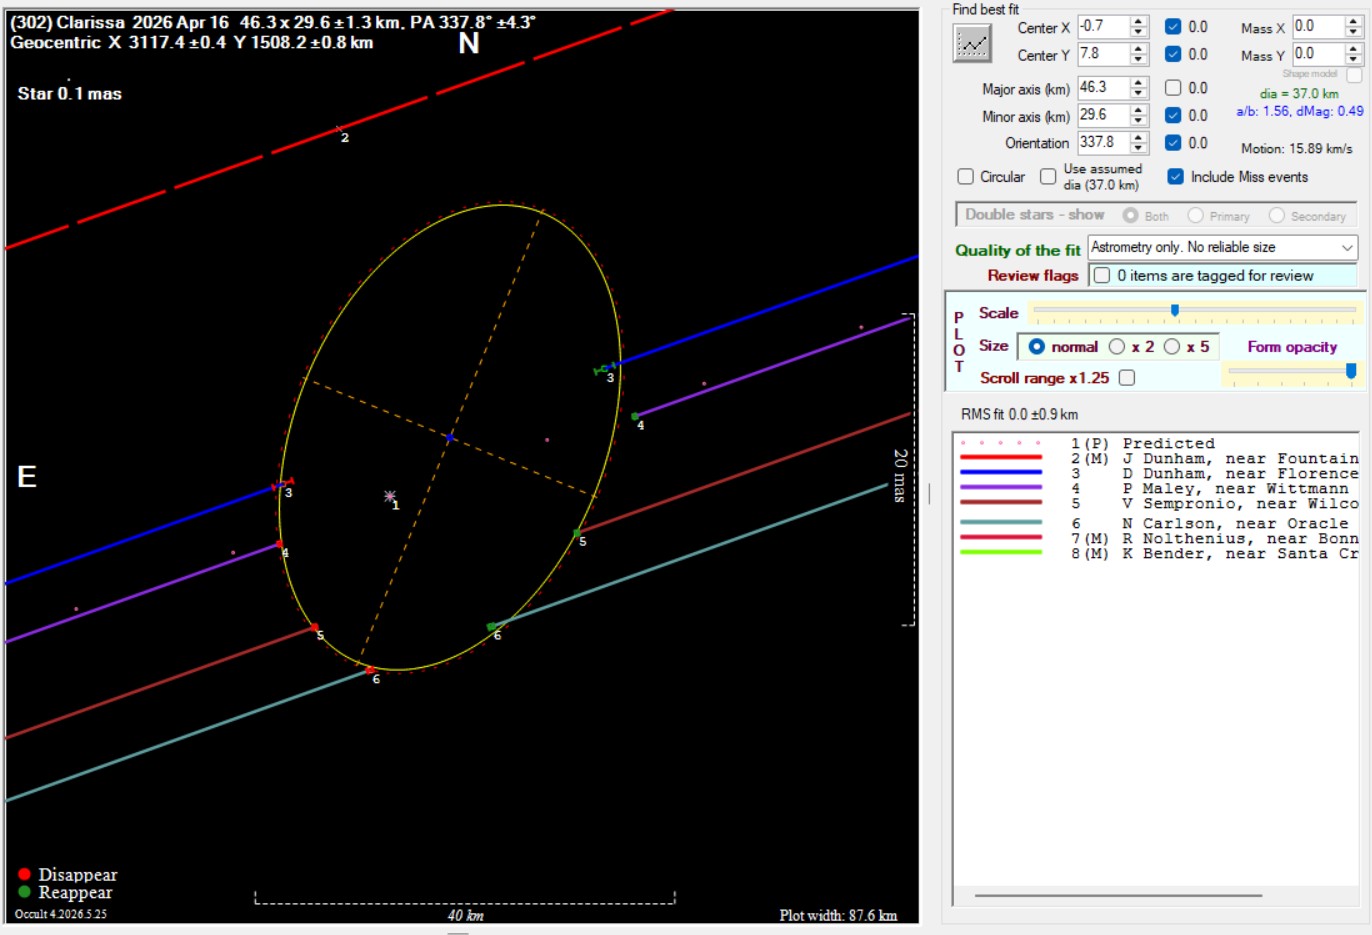Increase Center X with up stepper arrow
Image resolution: width=1372 pixels, height=935 pixels.
pyautogui.click(x=1138, y=22)
